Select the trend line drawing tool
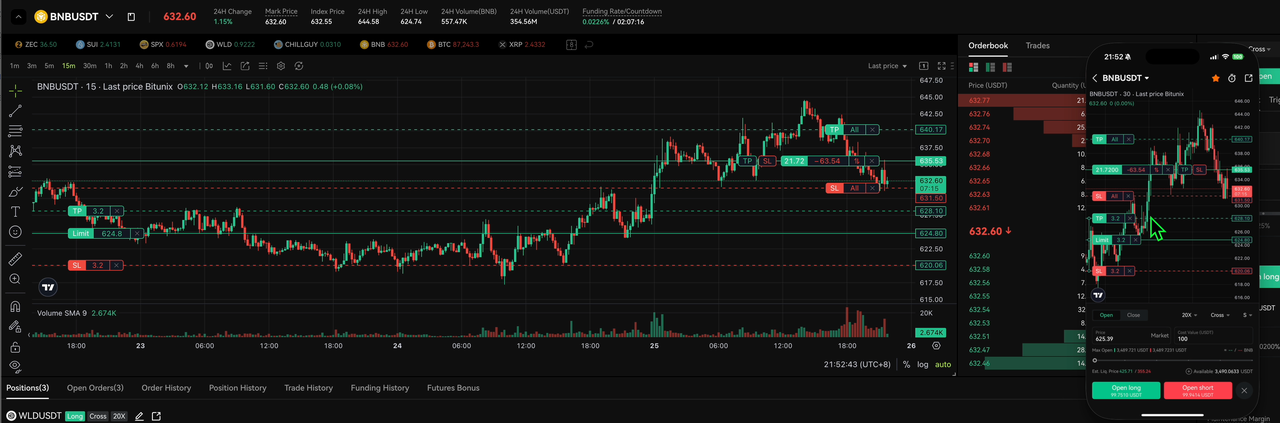This screenshot has width=1280, height=423. tap(15, 110)
